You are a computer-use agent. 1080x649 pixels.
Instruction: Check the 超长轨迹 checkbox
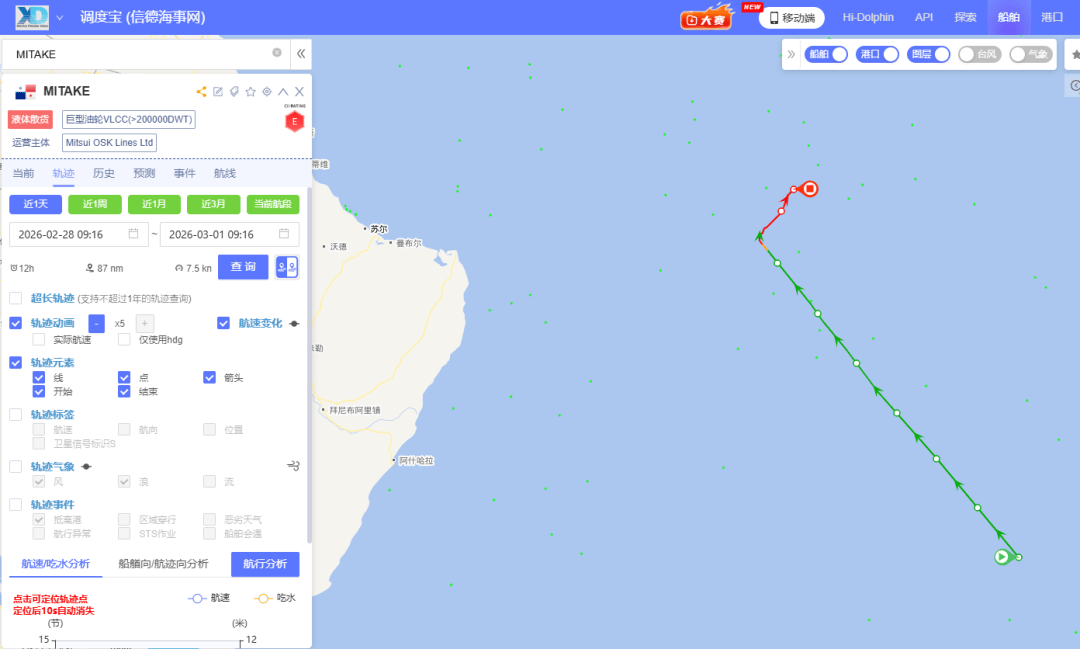click(x=16, y=298)
